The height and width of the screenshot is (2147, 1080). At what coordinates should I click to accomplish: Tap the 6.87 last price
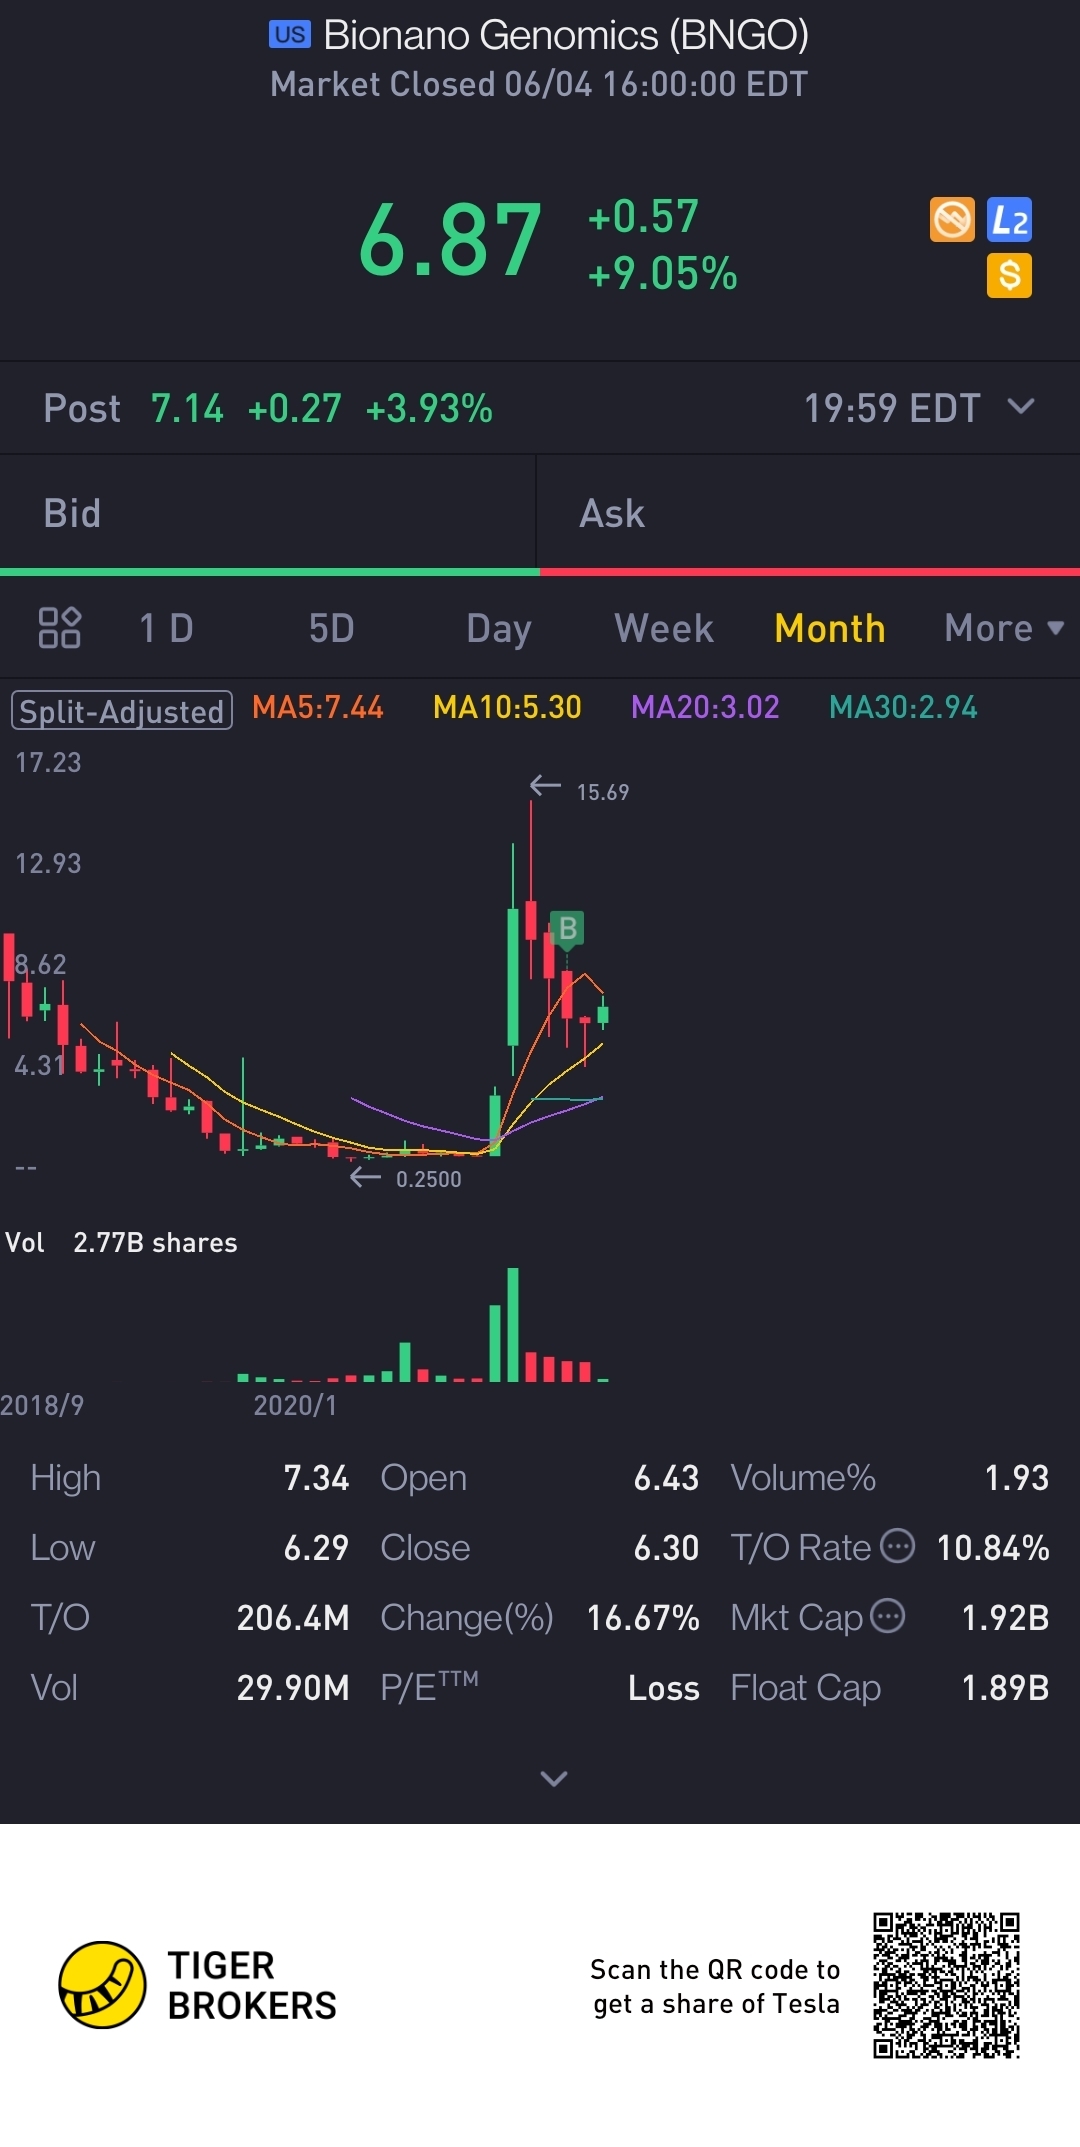[450, 241]
